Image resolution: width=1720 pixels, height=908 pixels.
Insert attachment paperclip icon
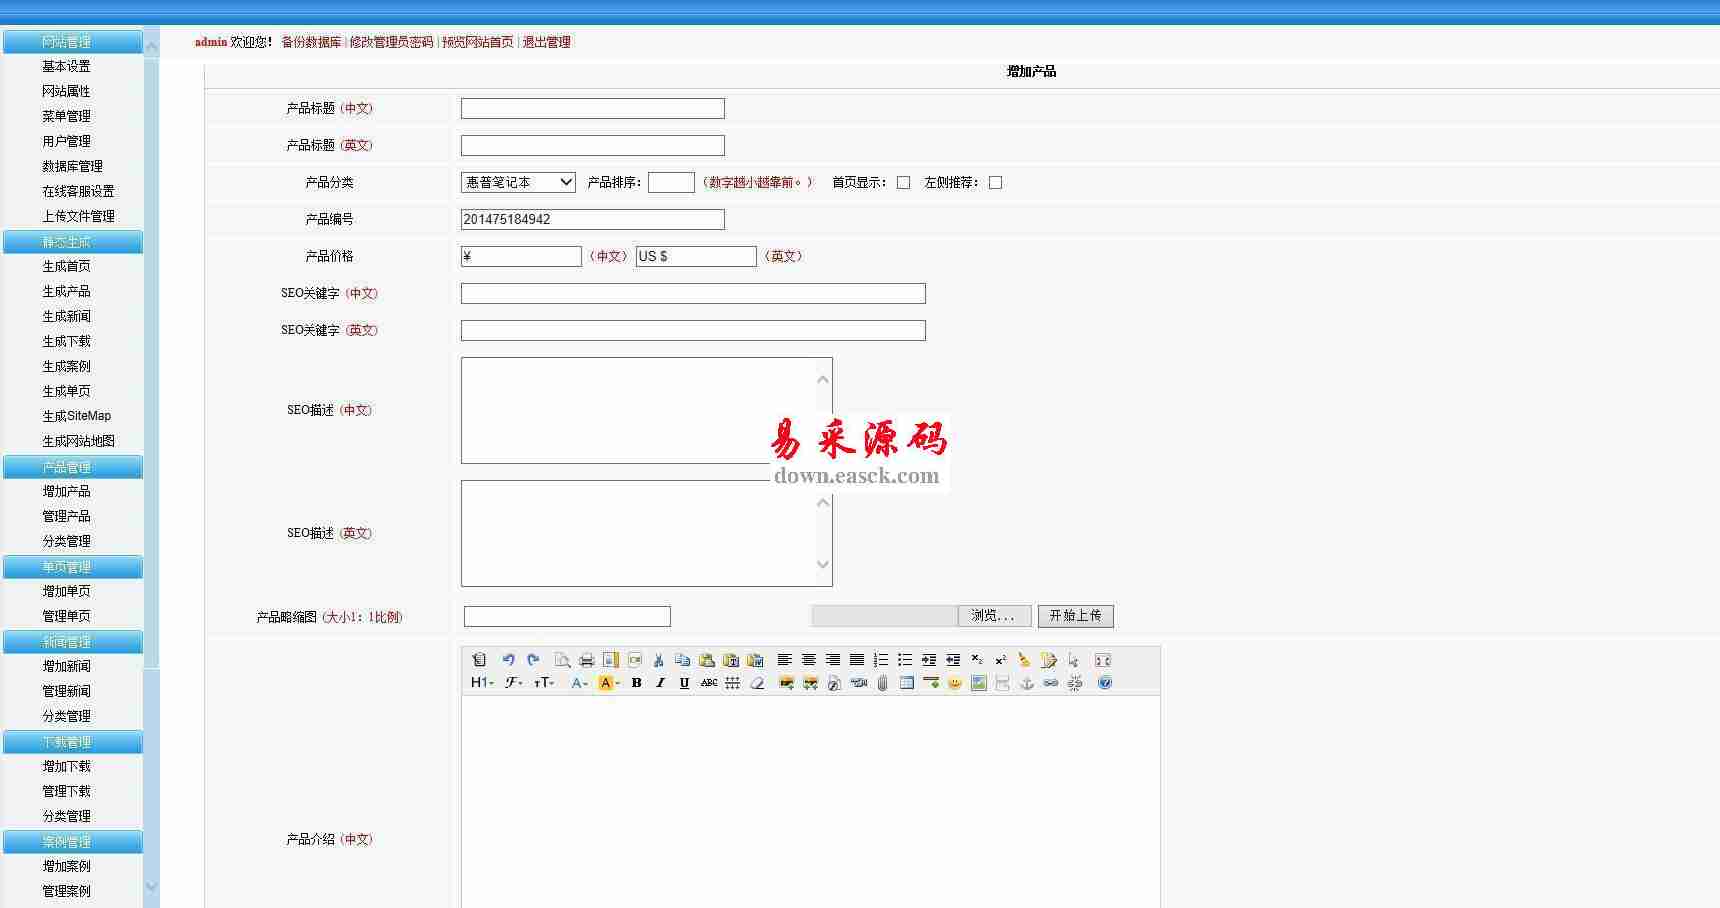882,683
